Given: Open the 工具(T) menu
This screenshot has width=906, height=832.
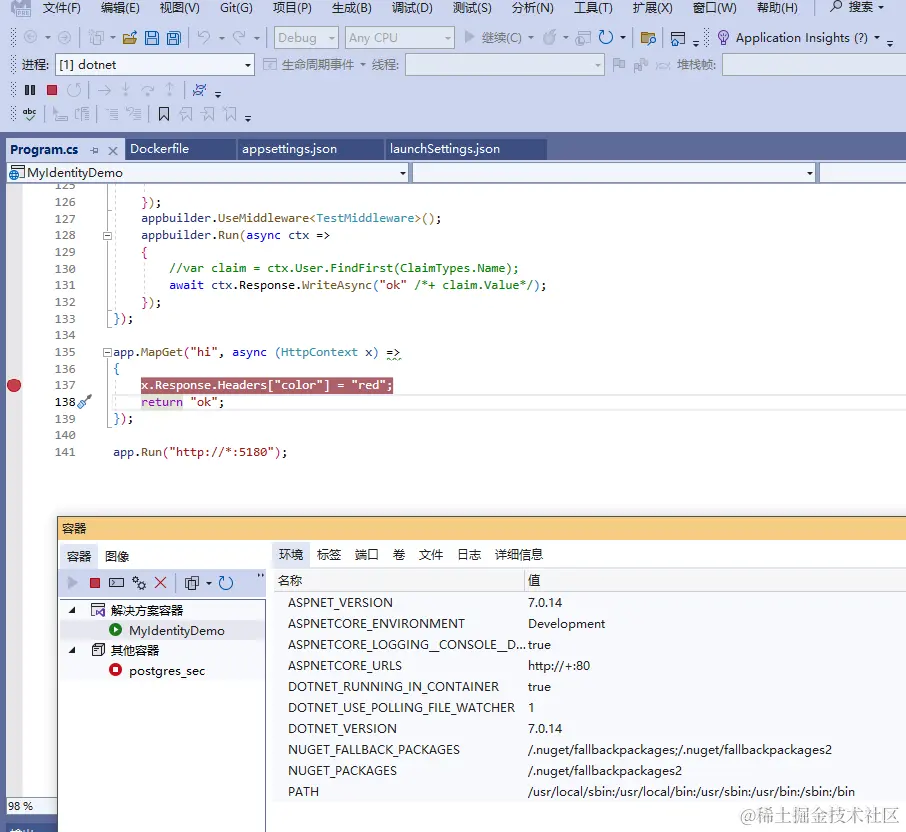Looking at the screenshot, I should coord(593,8).
